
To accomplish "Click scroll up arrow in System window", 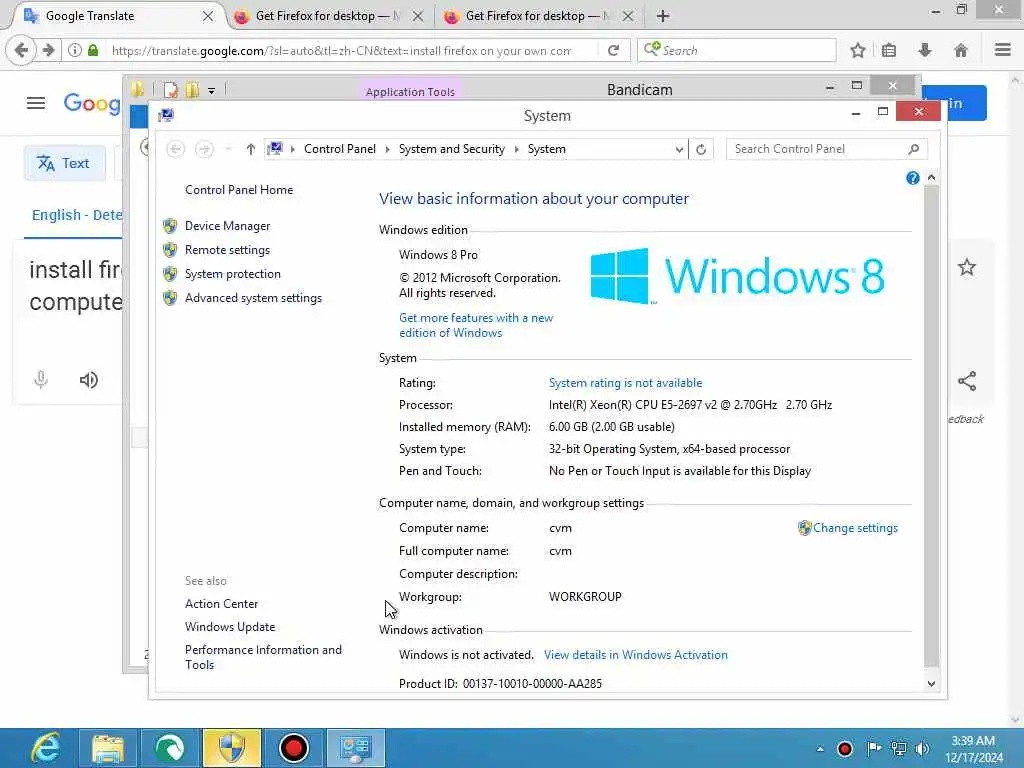I will coord(931,178).
